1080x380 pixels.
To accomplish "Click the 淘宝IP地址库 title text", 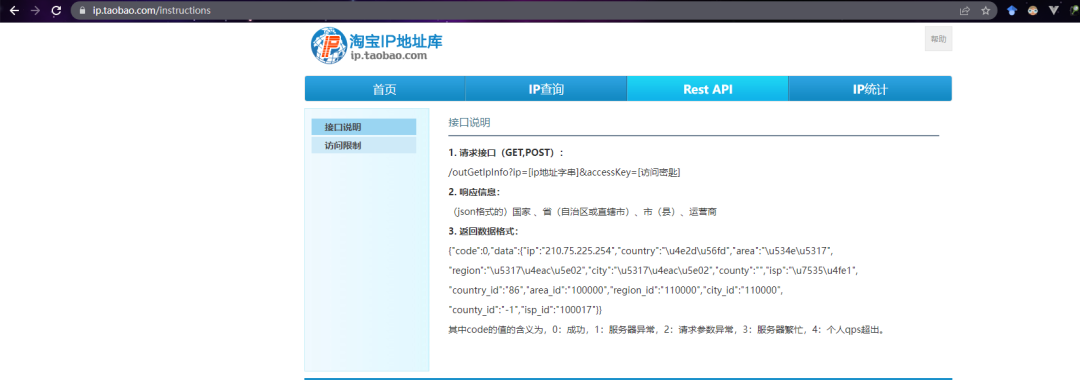I will coord(396,40).
